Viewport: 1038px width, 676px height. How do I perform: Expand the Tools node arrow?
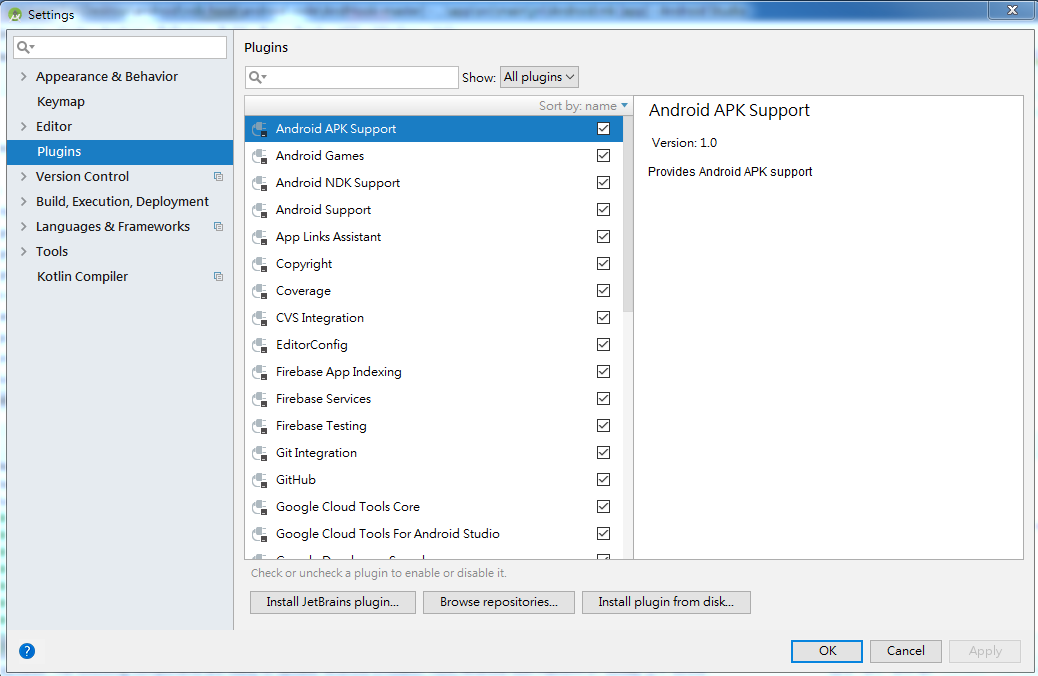click(x=24, y=252)
